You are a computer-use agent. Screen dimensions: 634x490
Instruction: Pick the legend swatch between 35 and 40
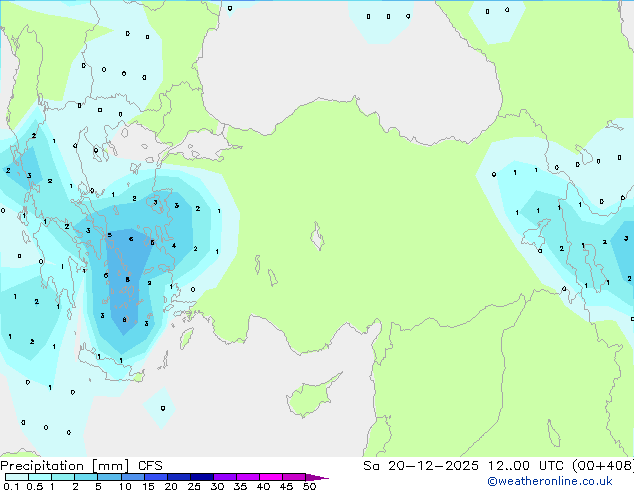point(247,477)
